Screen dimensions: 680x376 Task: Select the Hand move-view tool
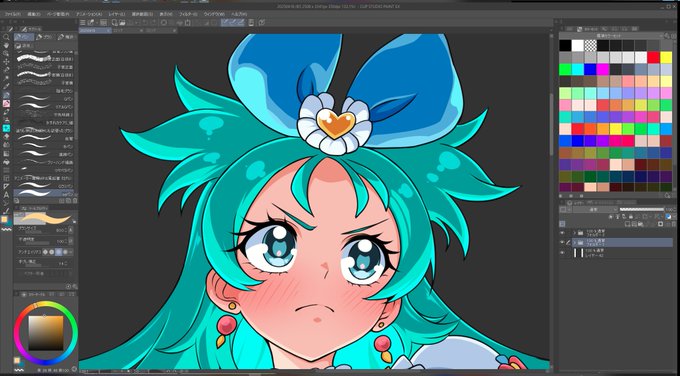(x=6, y=45)
